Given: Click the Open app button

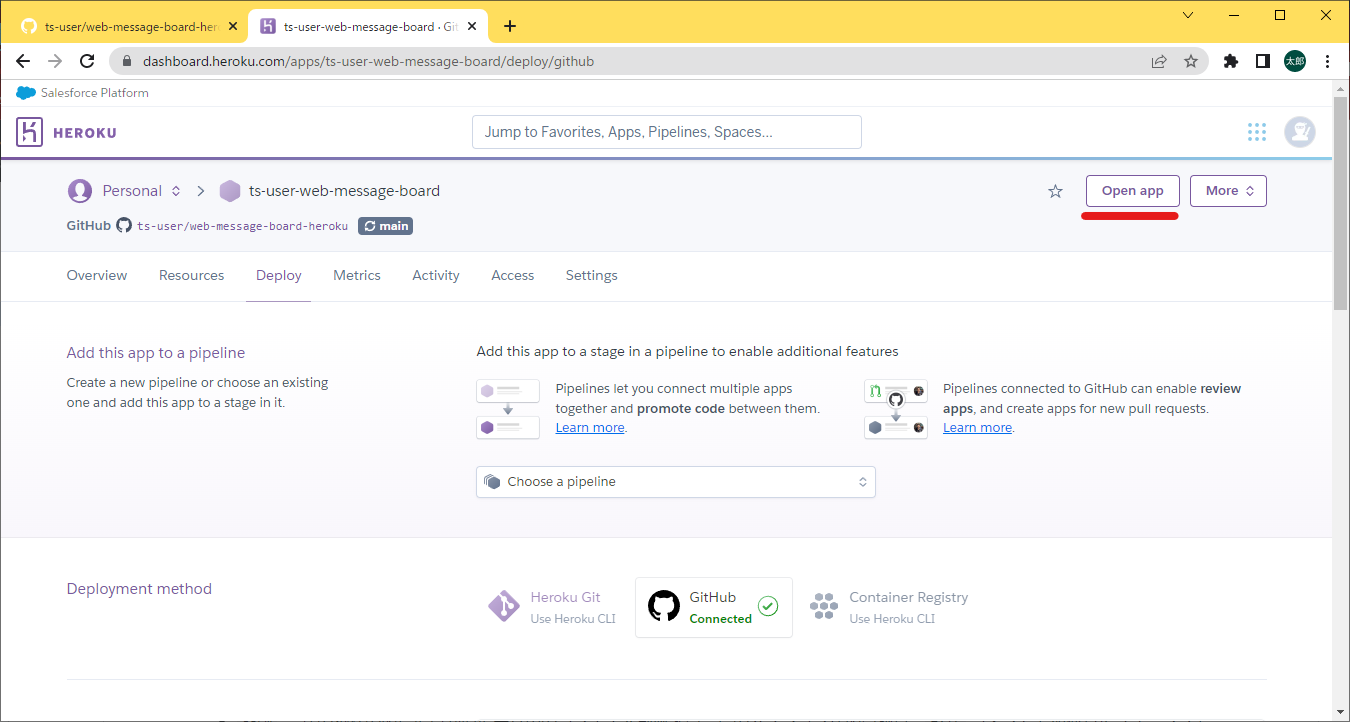Looking at the screenshot, I should [1133, 191].
